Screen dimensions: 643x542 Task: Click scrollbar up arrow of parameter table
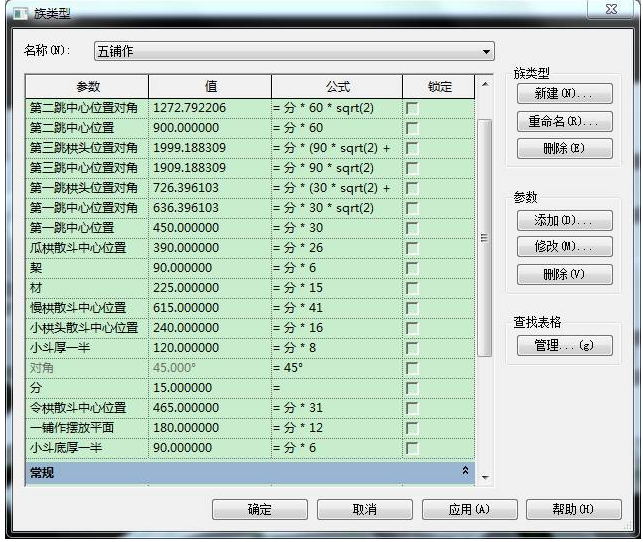485,84
